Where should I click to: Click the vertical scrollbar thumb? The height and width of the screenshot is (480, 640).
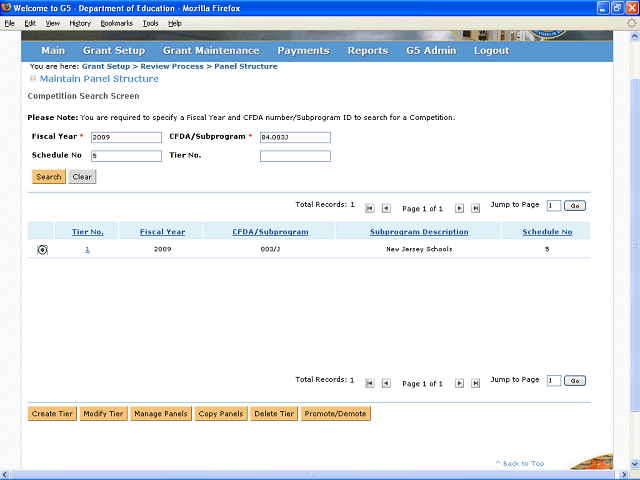coord(634,245)
